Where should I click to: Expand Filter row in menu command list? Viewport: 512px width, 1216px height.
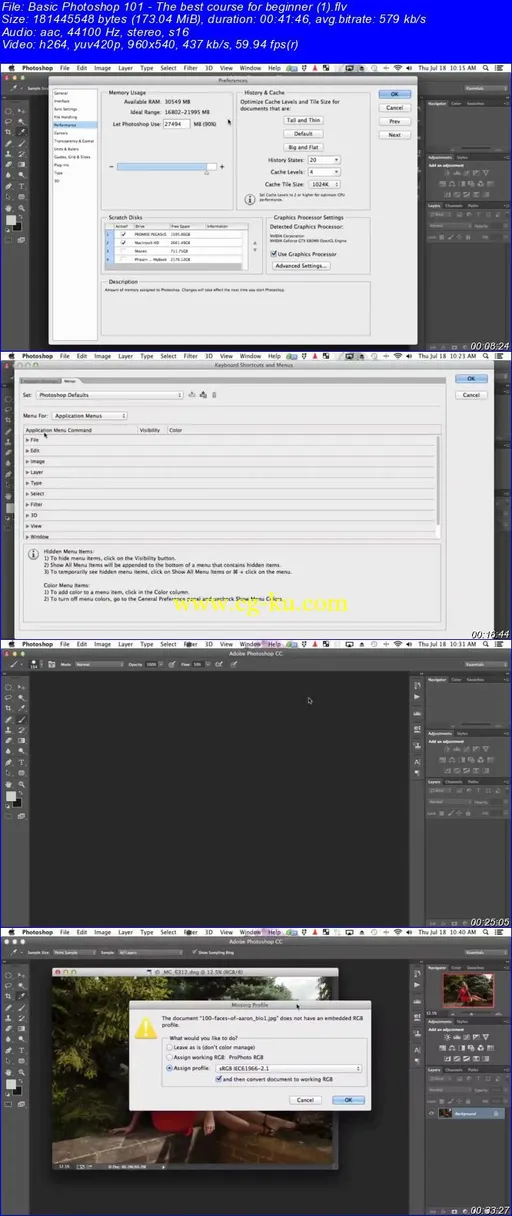(27, 505)
